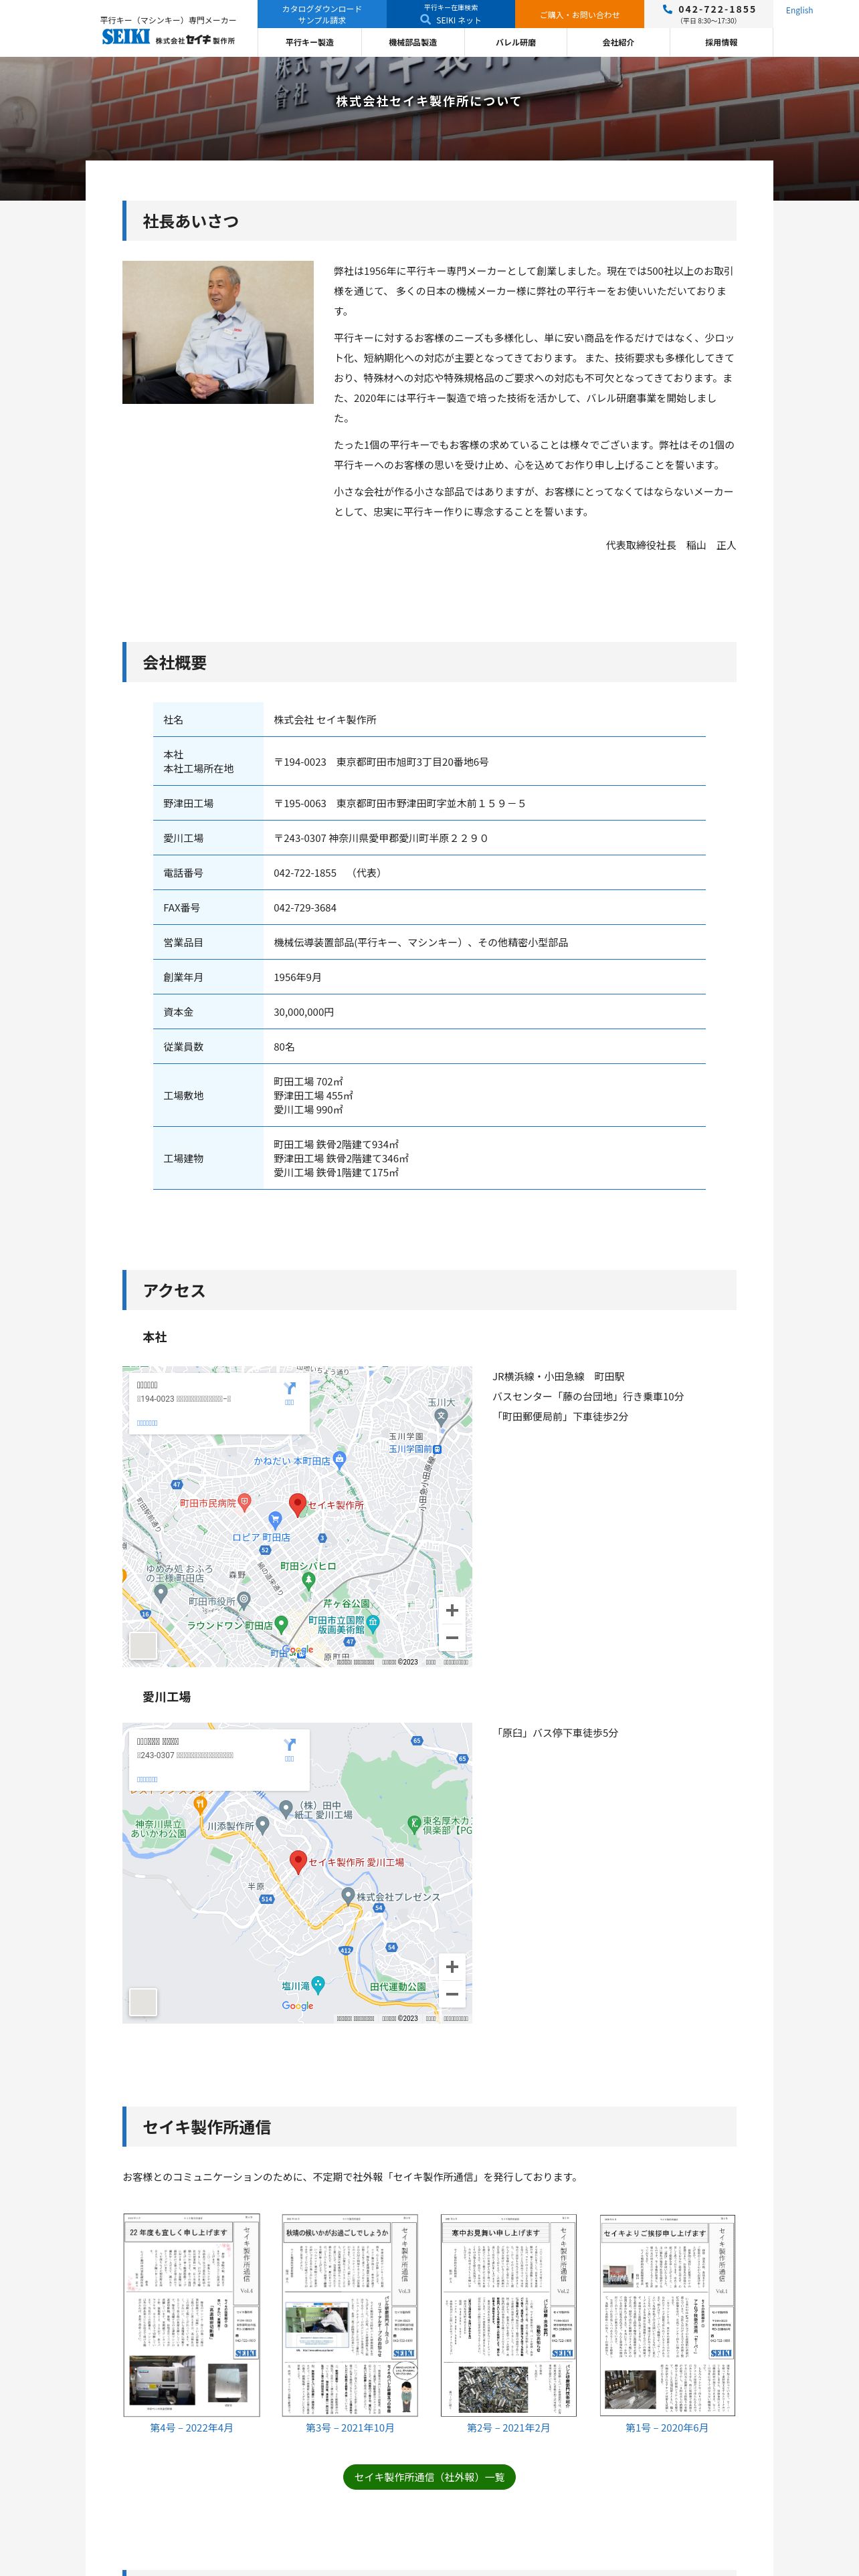Screen dimensions: 859x2576
Task: Click the 野津田工場 address text
Action: pyautogui.click(x=400, y=803)
